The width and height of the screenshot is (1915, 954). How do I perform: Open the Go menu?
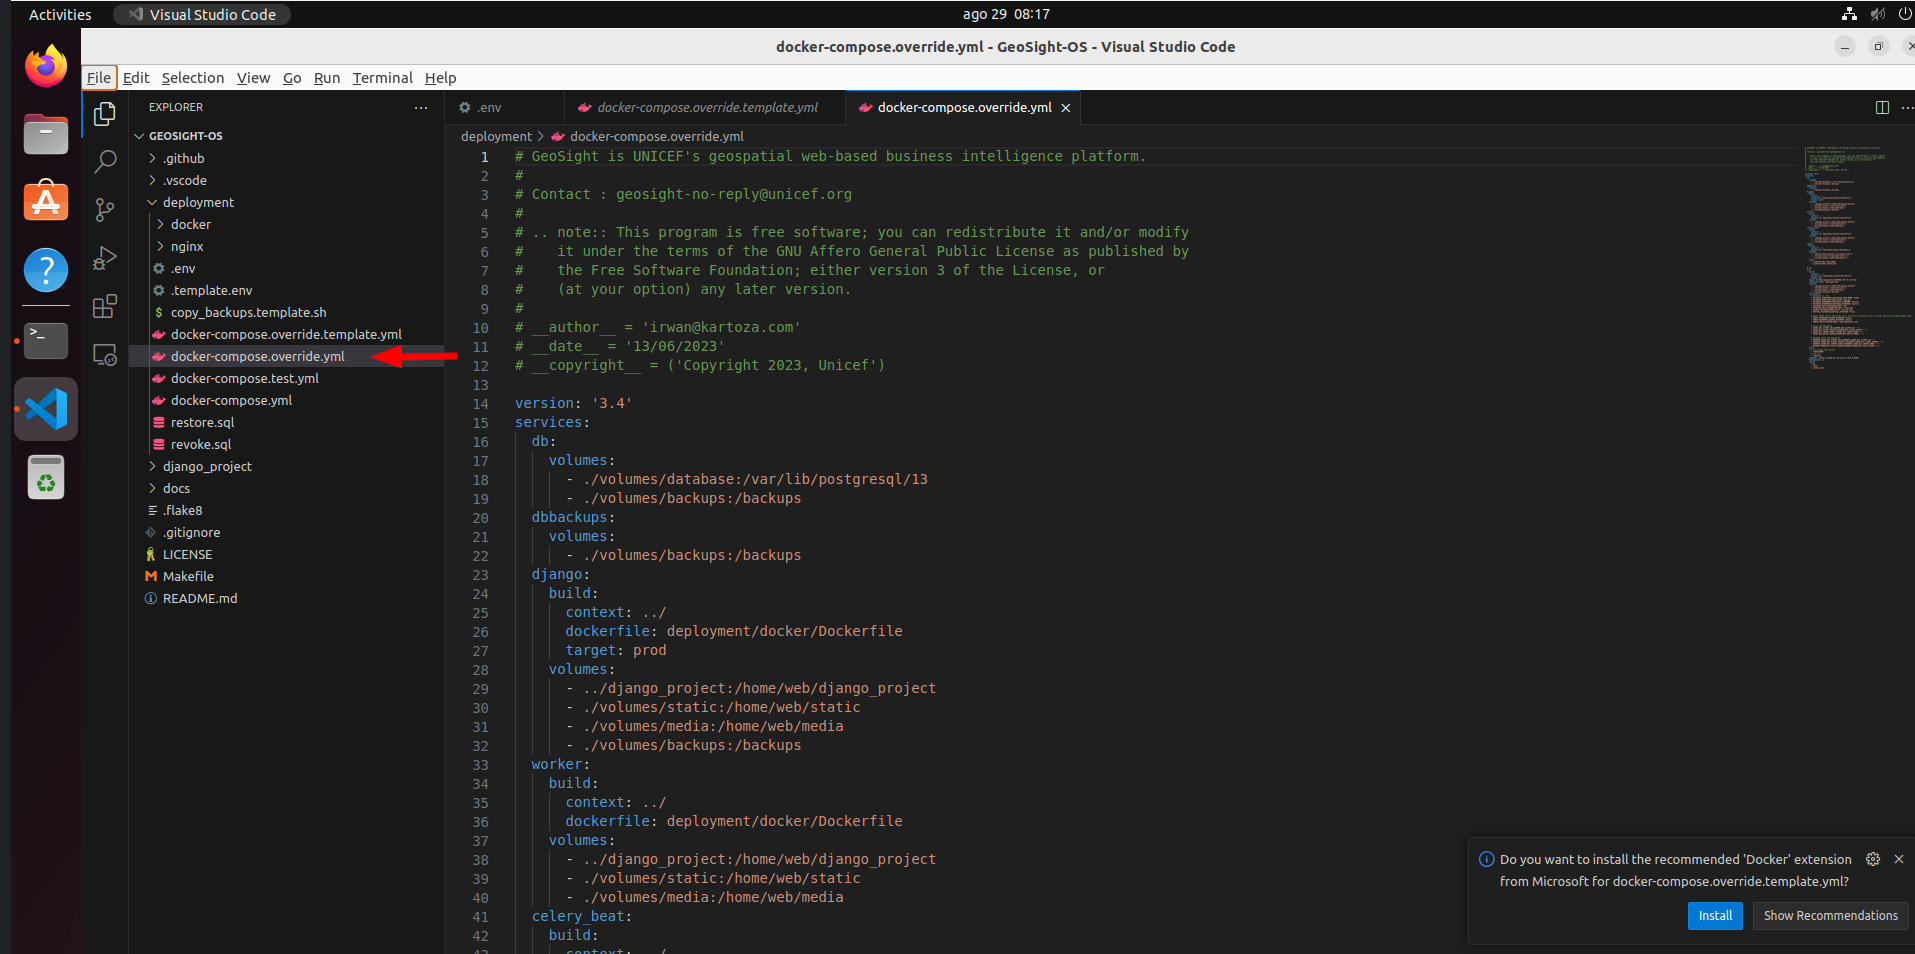tap(292, 78)
